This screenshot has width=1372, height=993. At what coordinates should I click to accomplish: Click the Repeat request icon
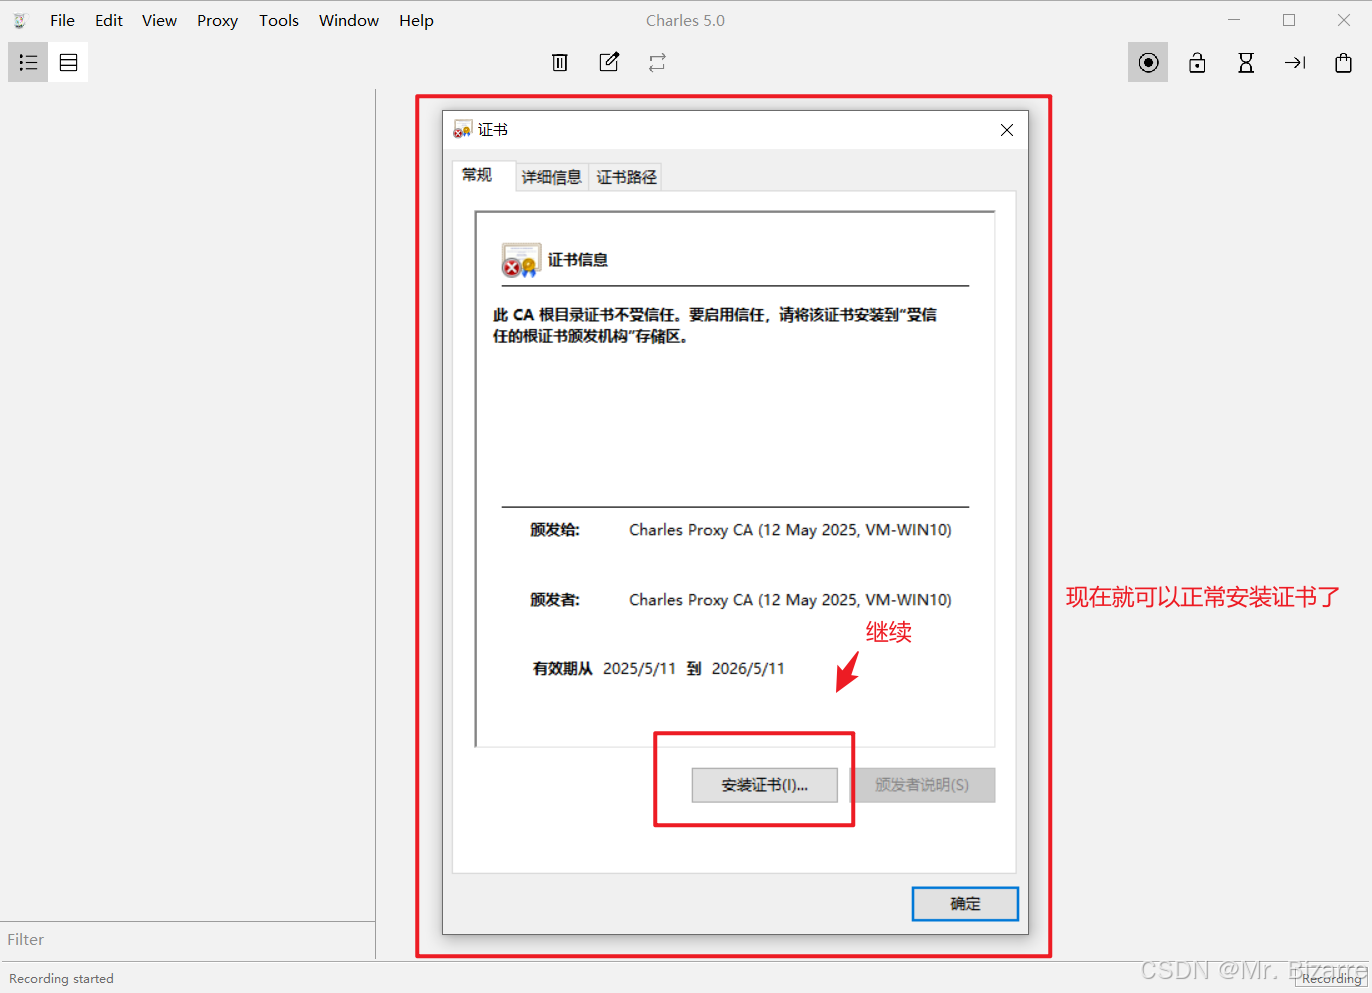click(x=657, y=62)
